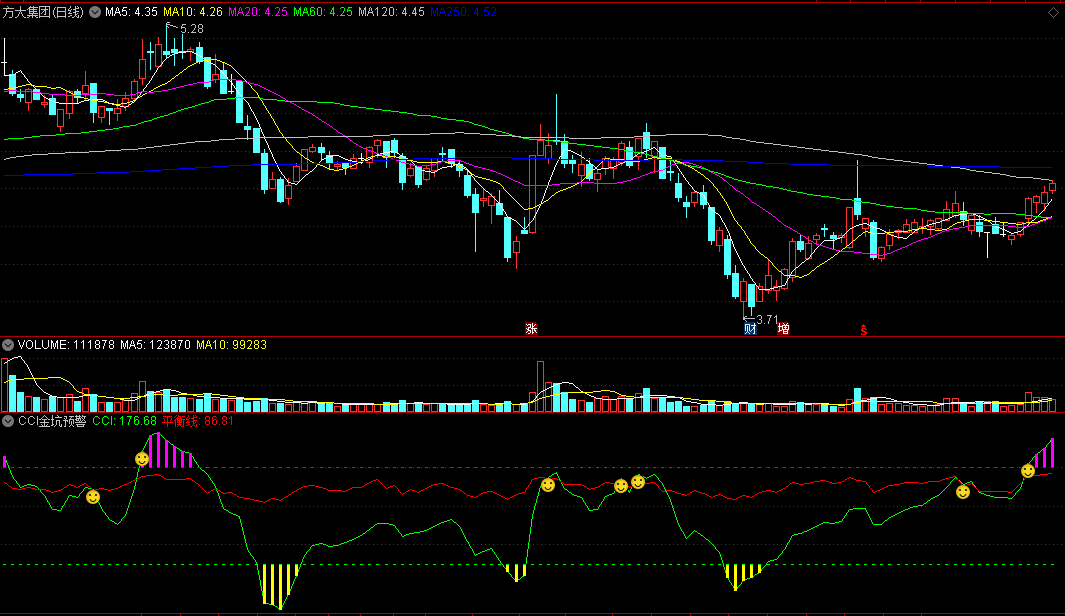Click the MA5: 4.35 moving average label

coord(131,12)
